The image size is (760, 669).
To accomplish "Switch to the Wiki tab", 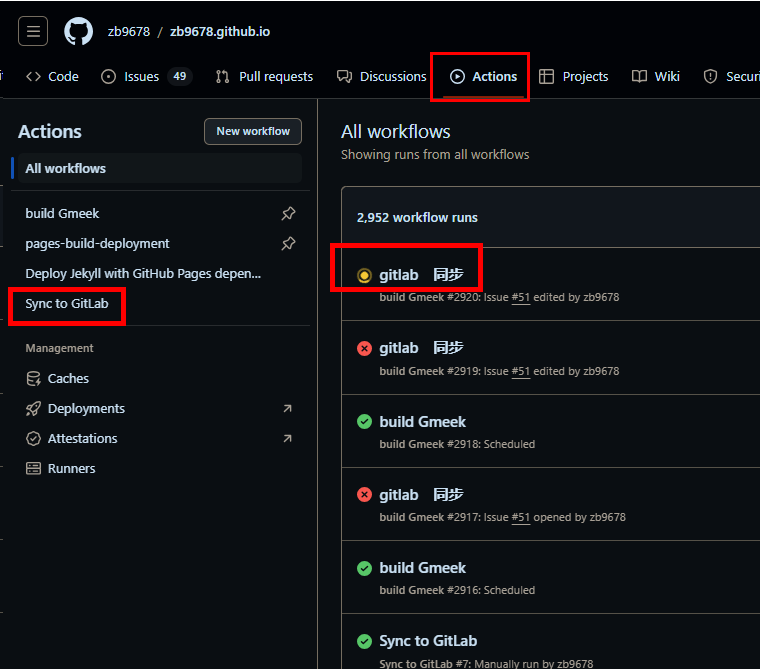I will point(656,77).
